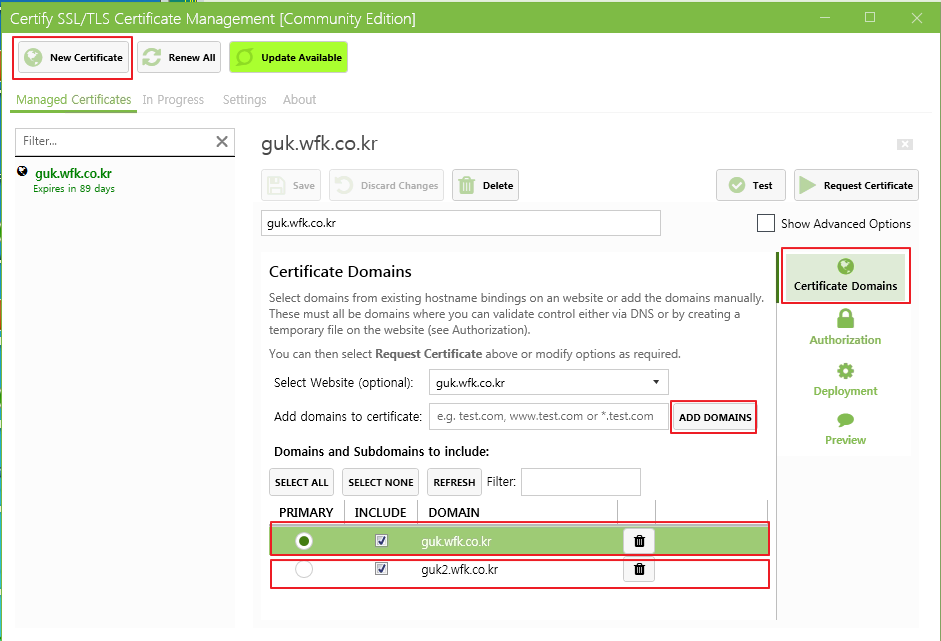The image size is (941, 641).
Task: Click SELECT ALL domains button
Action: pyautogui.click(x=301, y=483)
